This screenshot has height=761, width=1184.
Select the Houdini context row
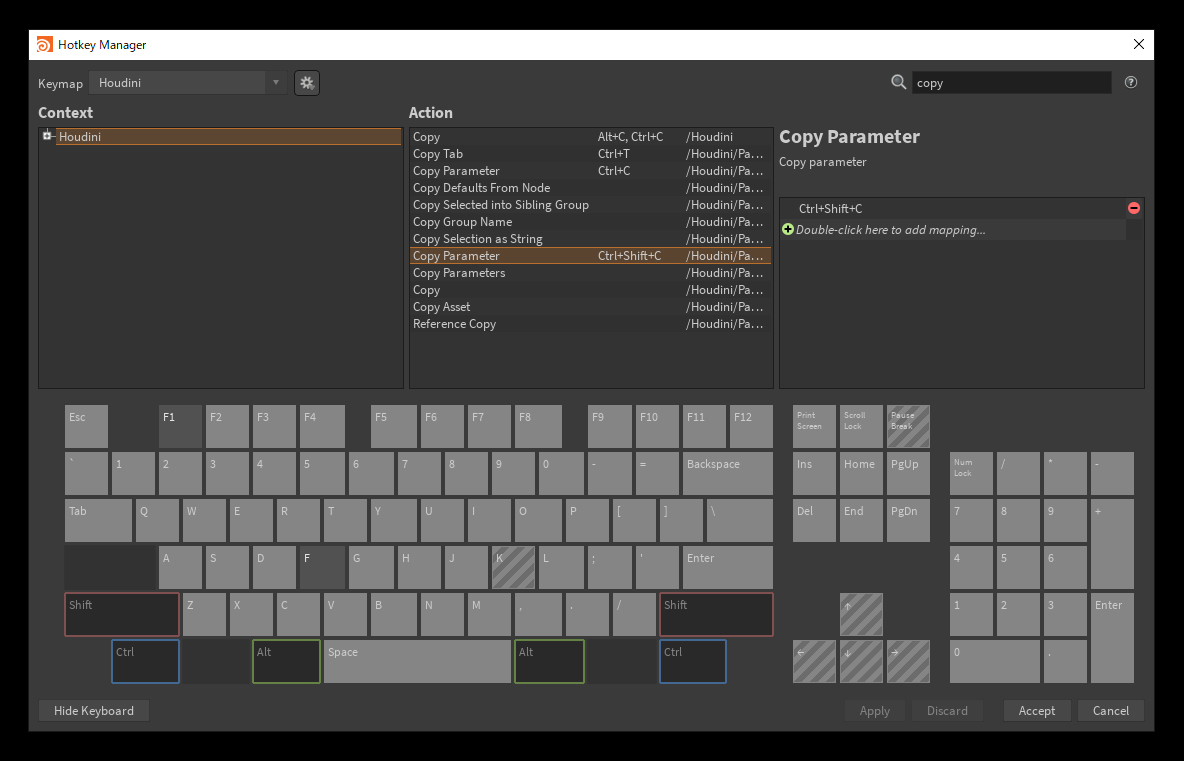coord(228,137)
